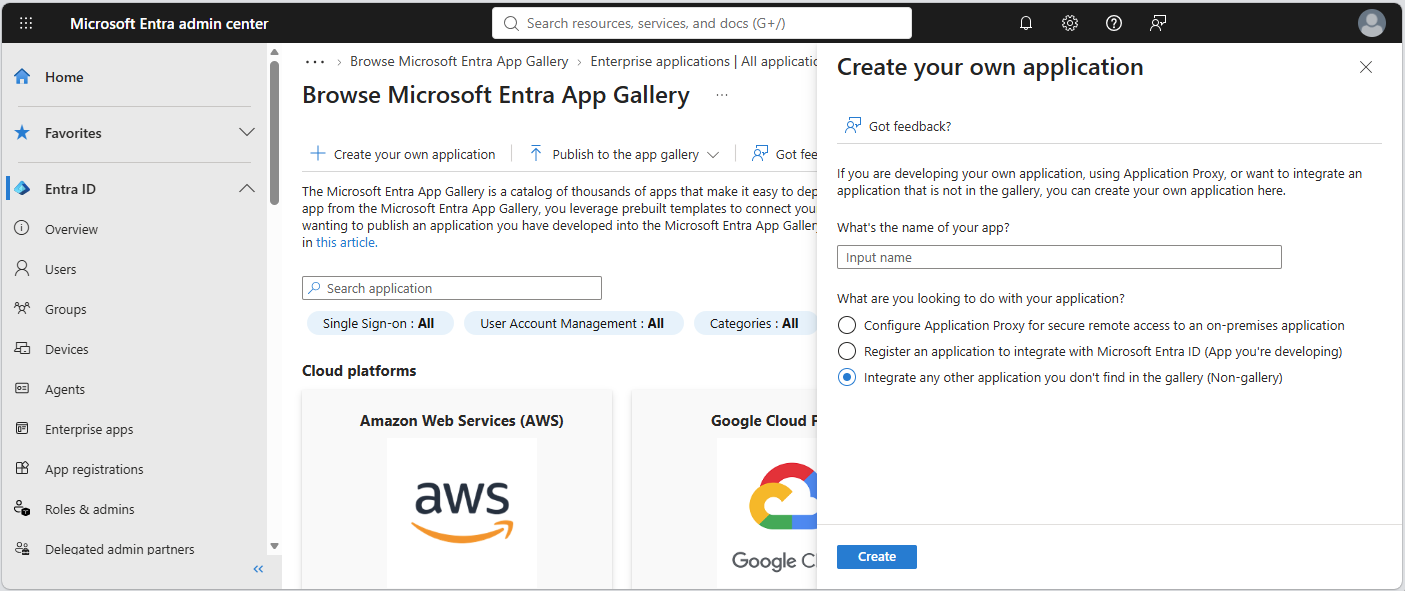
Task: Open the Single Sign-on filter
Action: [x=379, y=323]
